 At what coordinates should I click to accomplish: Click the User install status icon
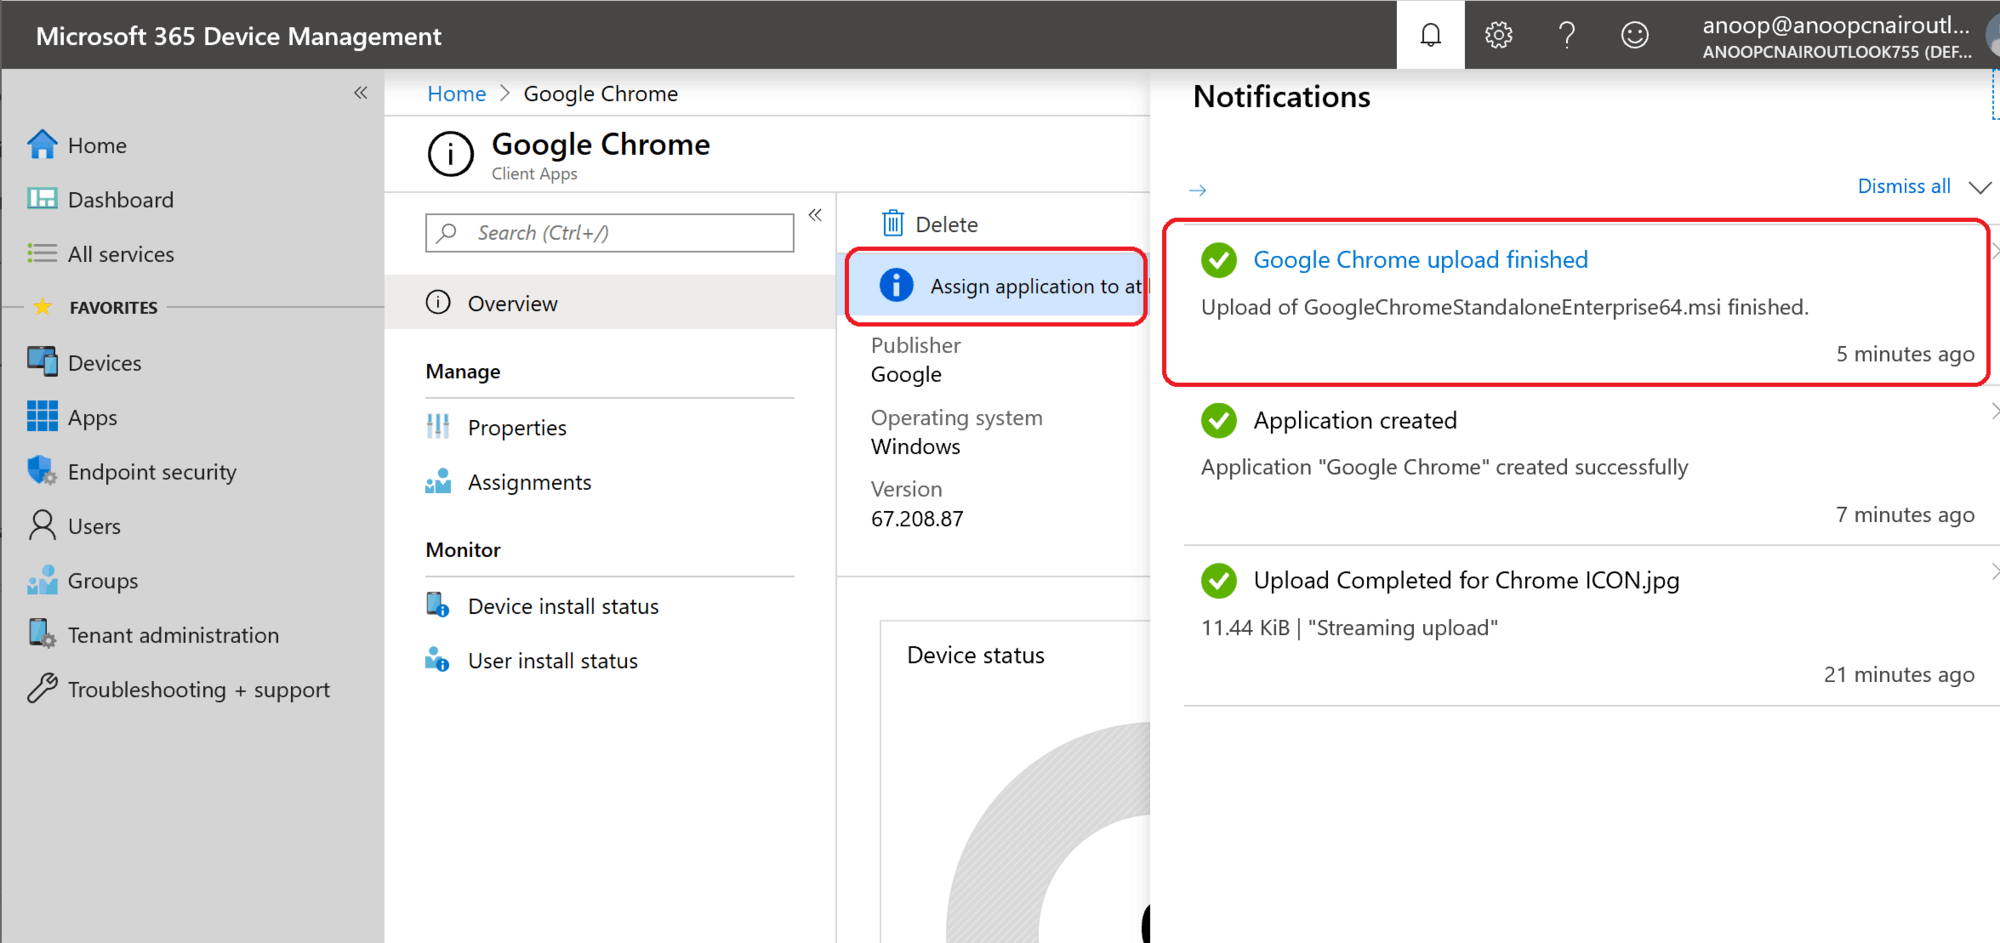437,659
